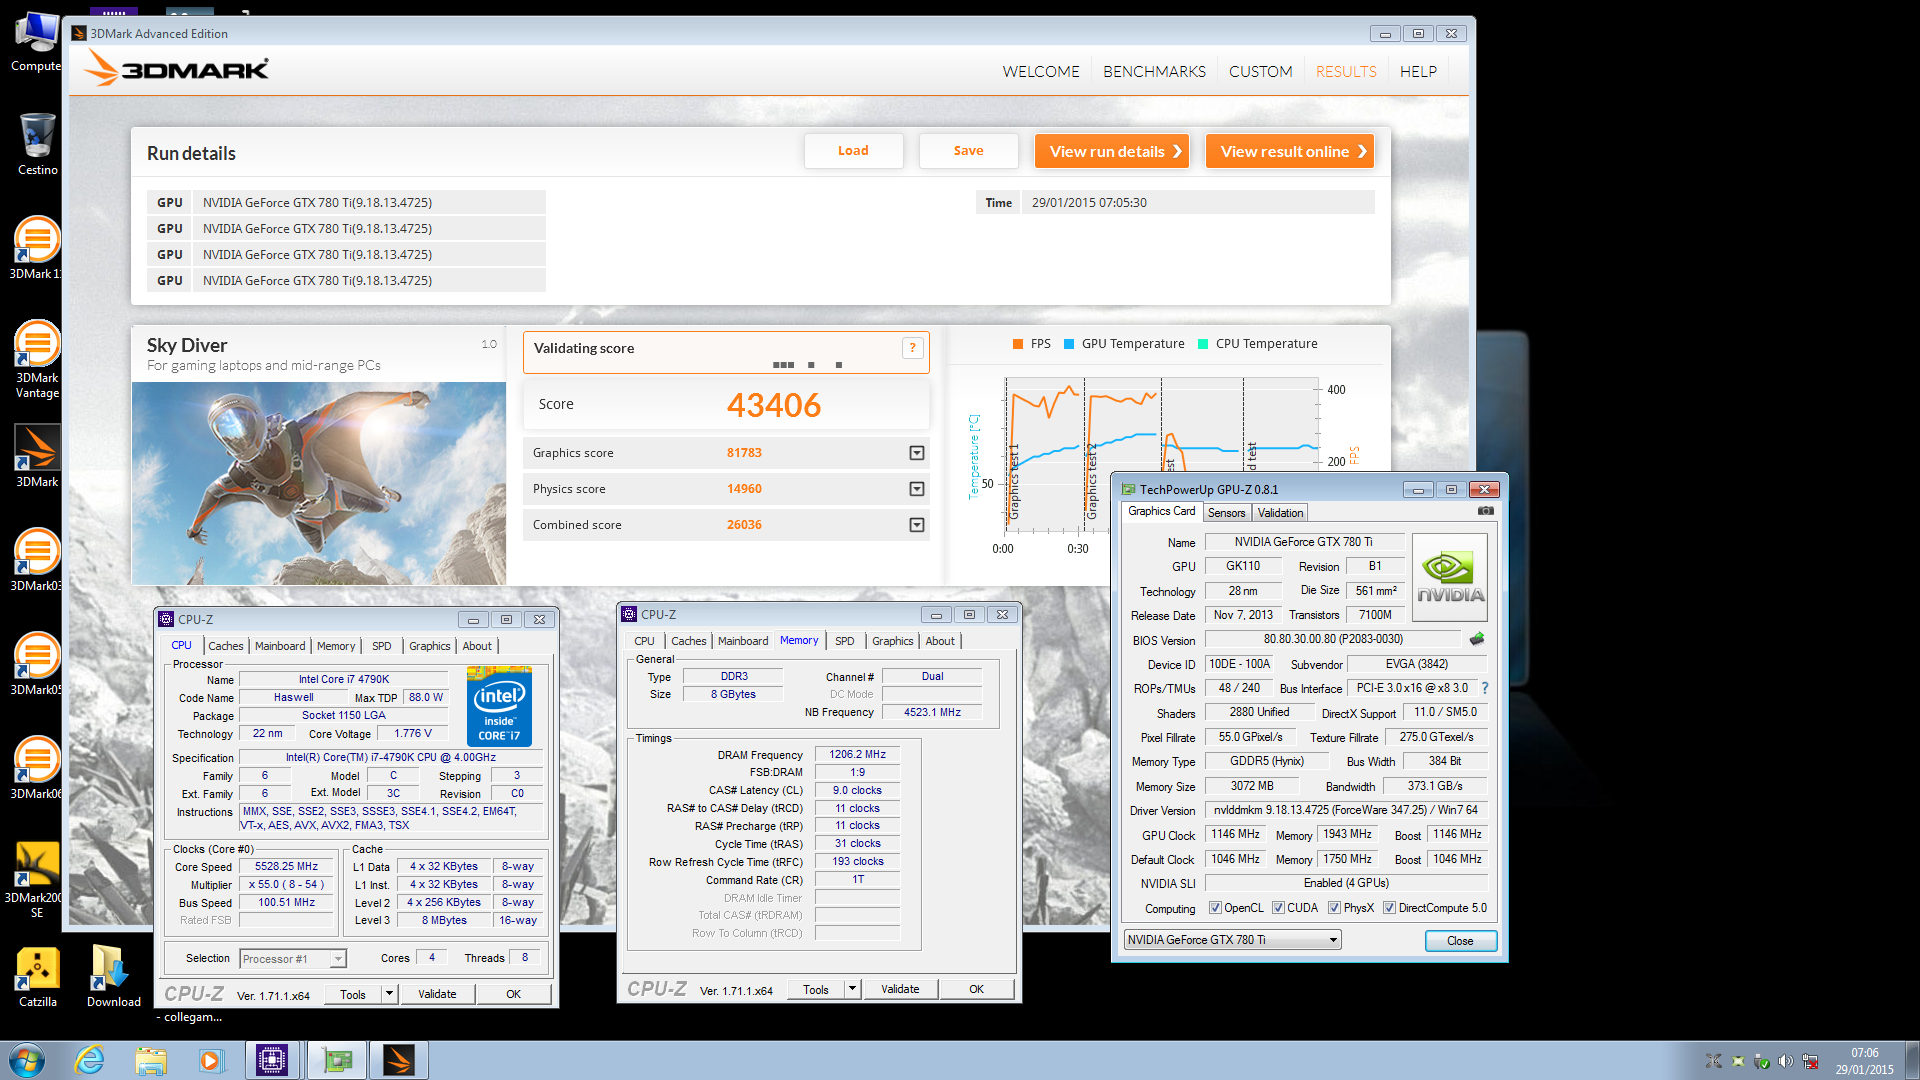Click FPS orange legend swatch

click(x=1017, y=344)
